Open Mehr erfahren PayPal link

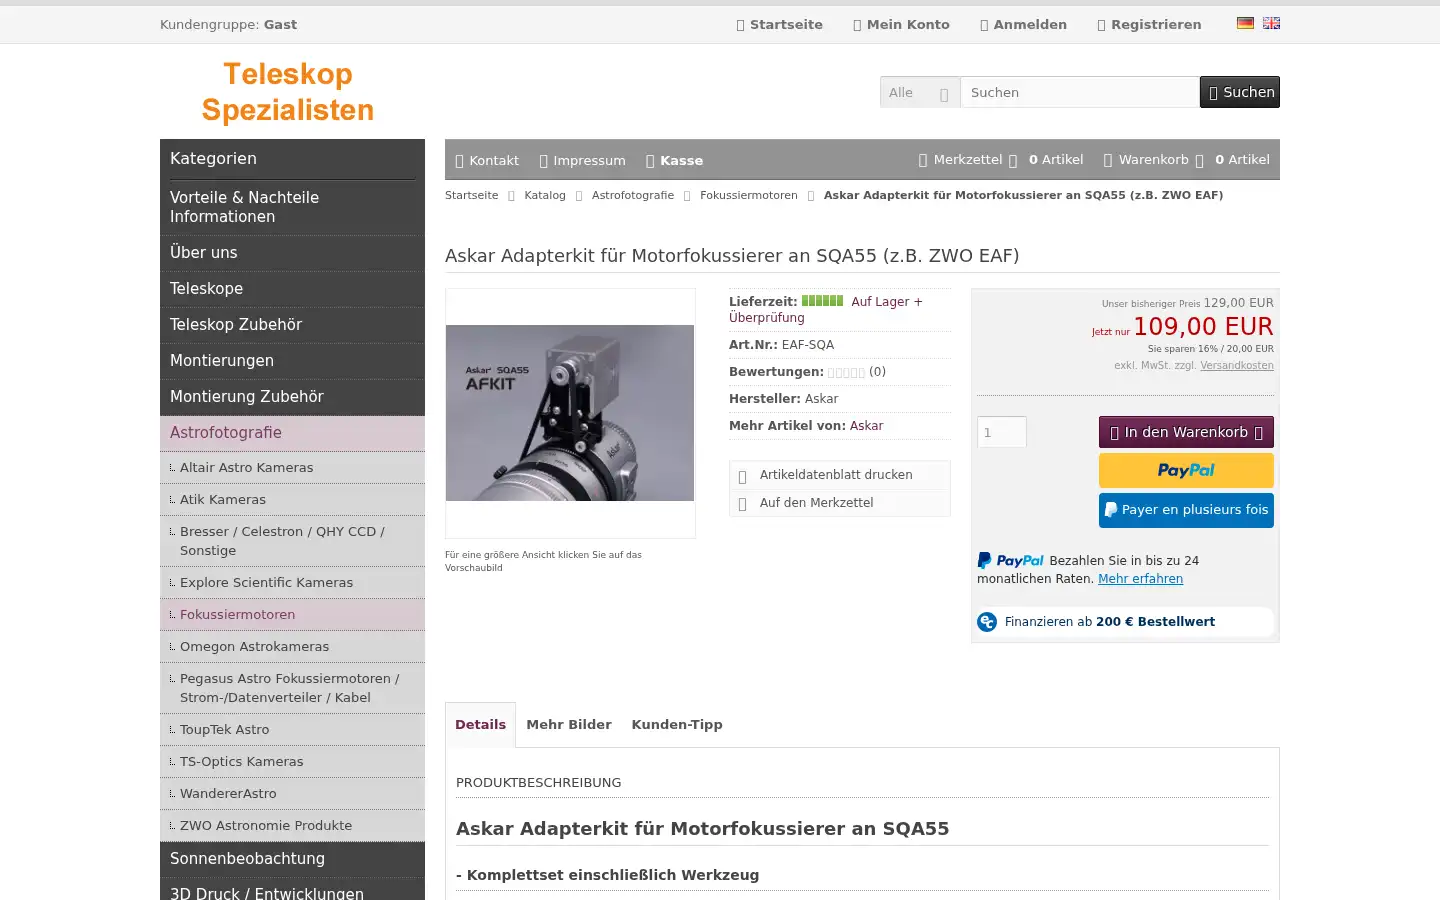pos(1140,579)
